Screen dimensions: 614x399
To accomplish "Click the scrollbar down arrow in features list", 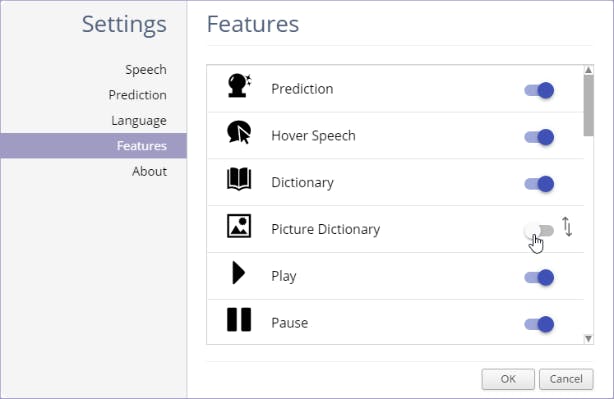I will tap(588, 339).
